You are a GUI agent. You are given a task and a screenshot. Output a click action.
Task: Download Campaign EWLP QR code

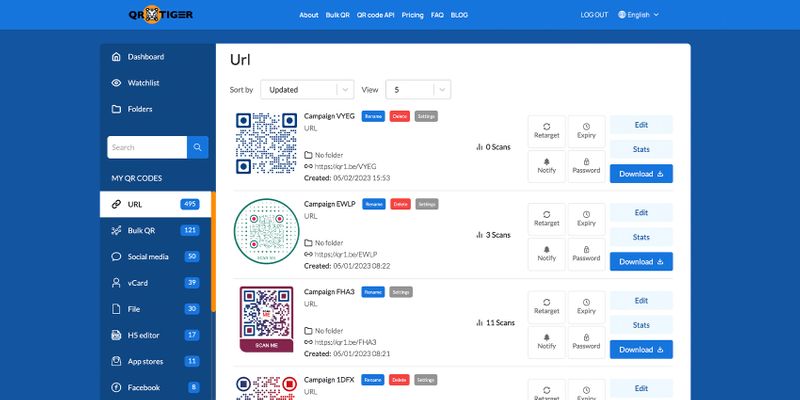click(x=641, y=262)
